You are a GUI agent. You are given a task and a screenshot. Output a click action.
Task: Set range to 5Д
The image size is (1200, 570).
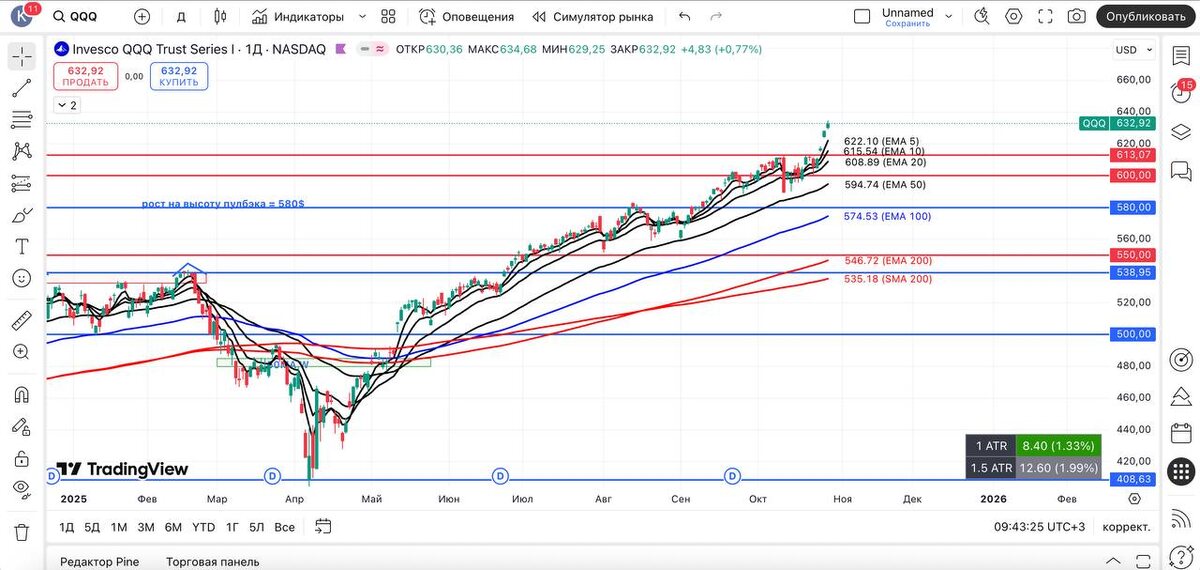tap(92, 526)
